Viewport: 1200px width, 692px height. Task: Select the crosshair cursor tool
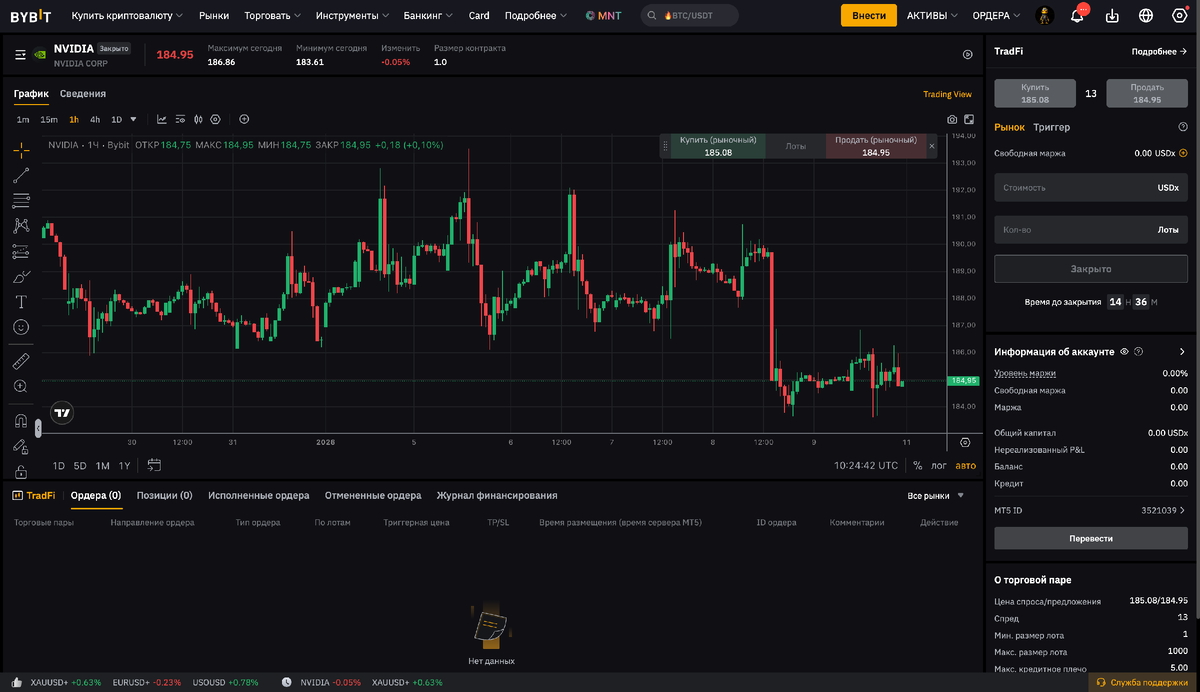21,150
